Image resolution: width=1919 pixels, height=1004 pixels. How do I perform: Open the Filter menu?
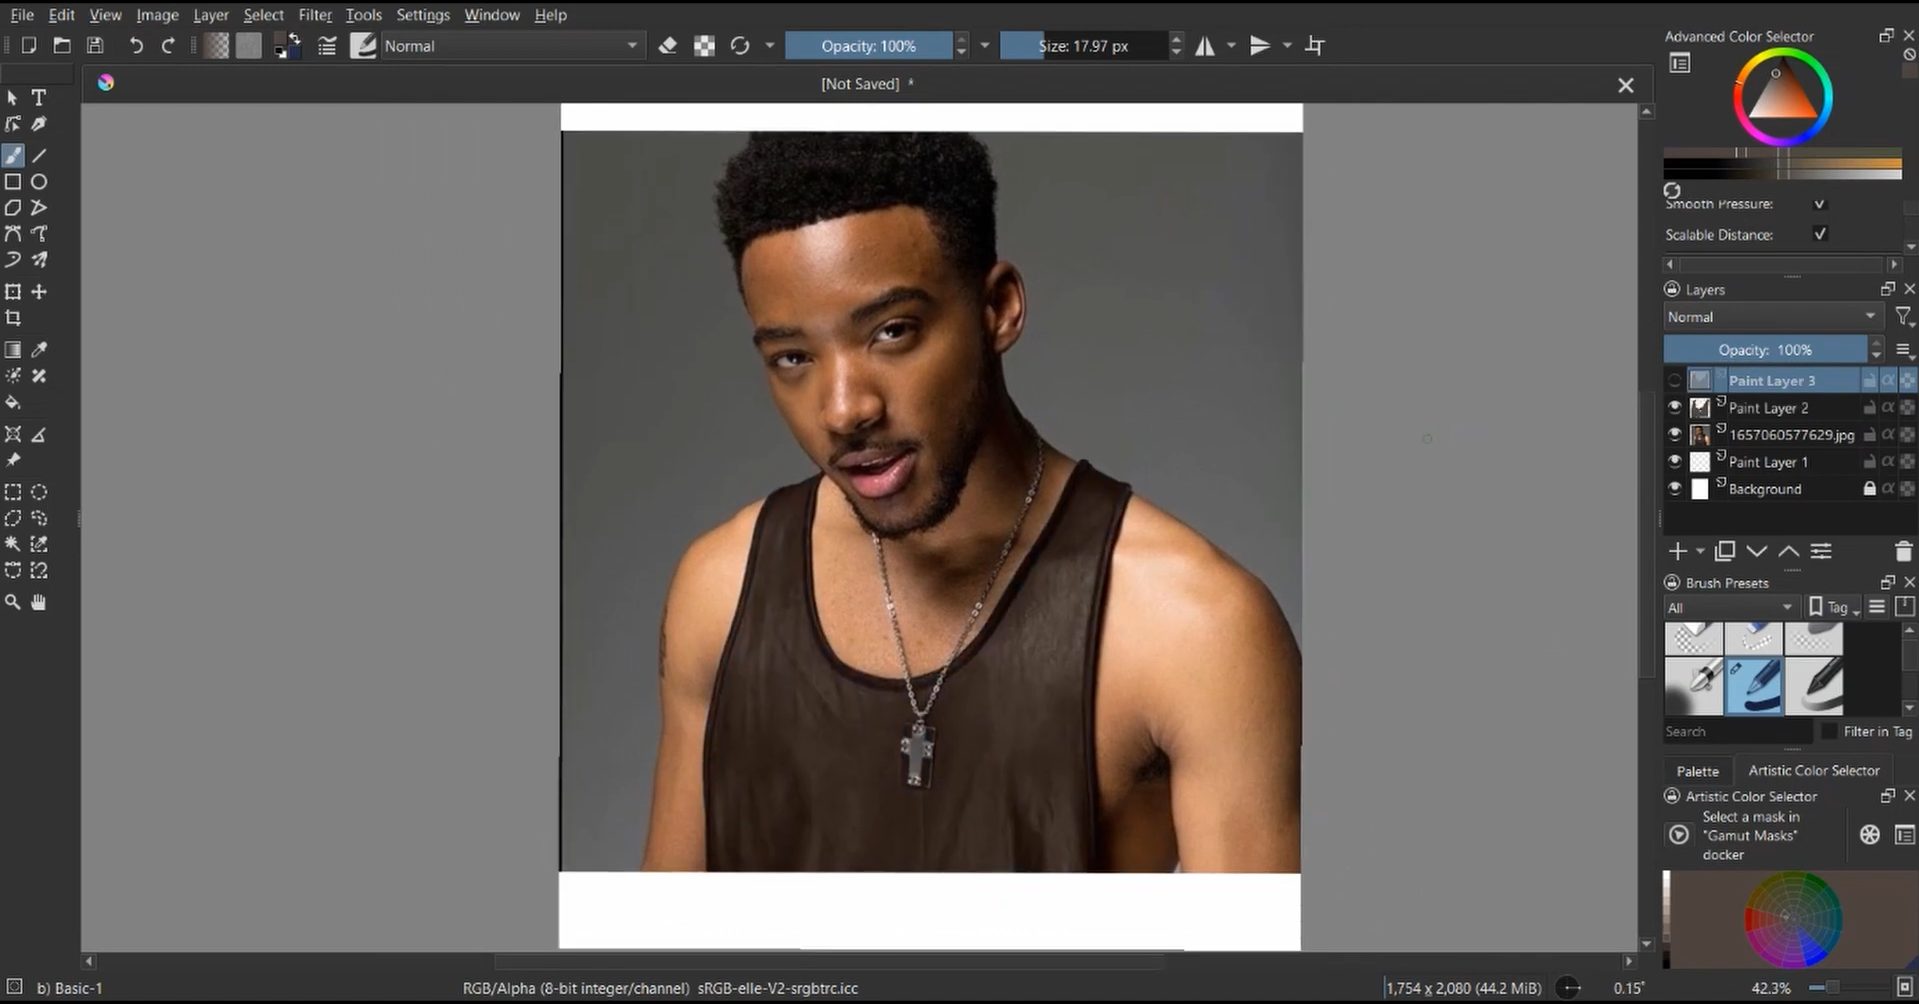coord(314,15)
